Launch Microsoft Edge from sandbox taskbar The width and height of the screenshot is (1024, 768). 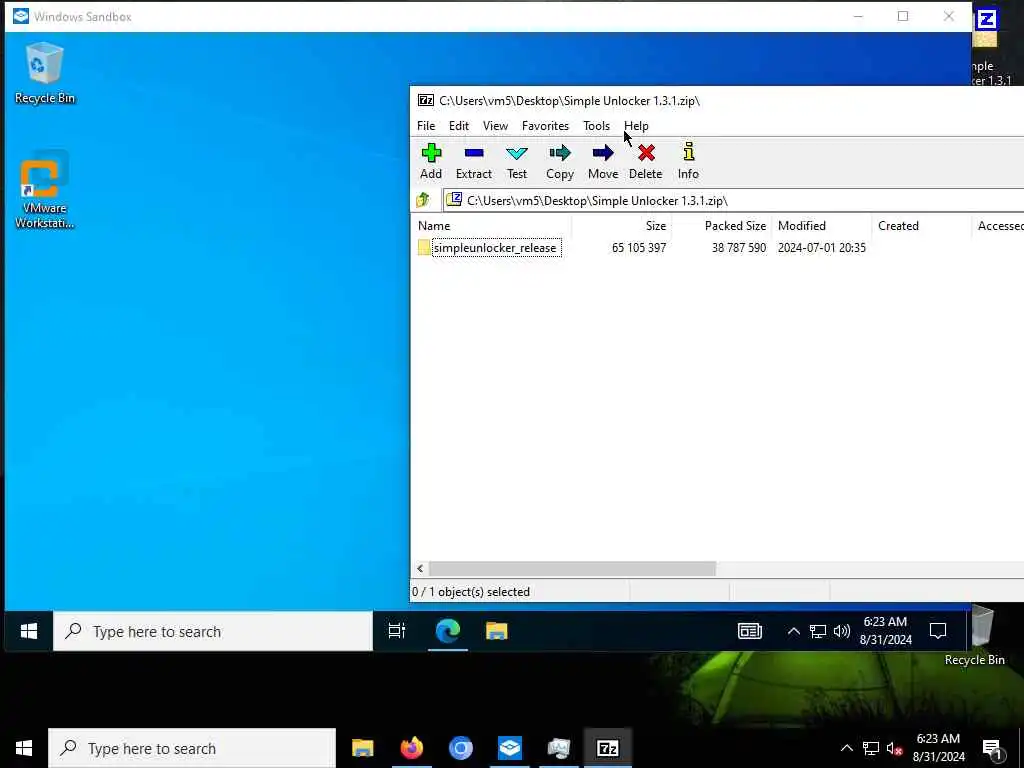coord(448,631)
